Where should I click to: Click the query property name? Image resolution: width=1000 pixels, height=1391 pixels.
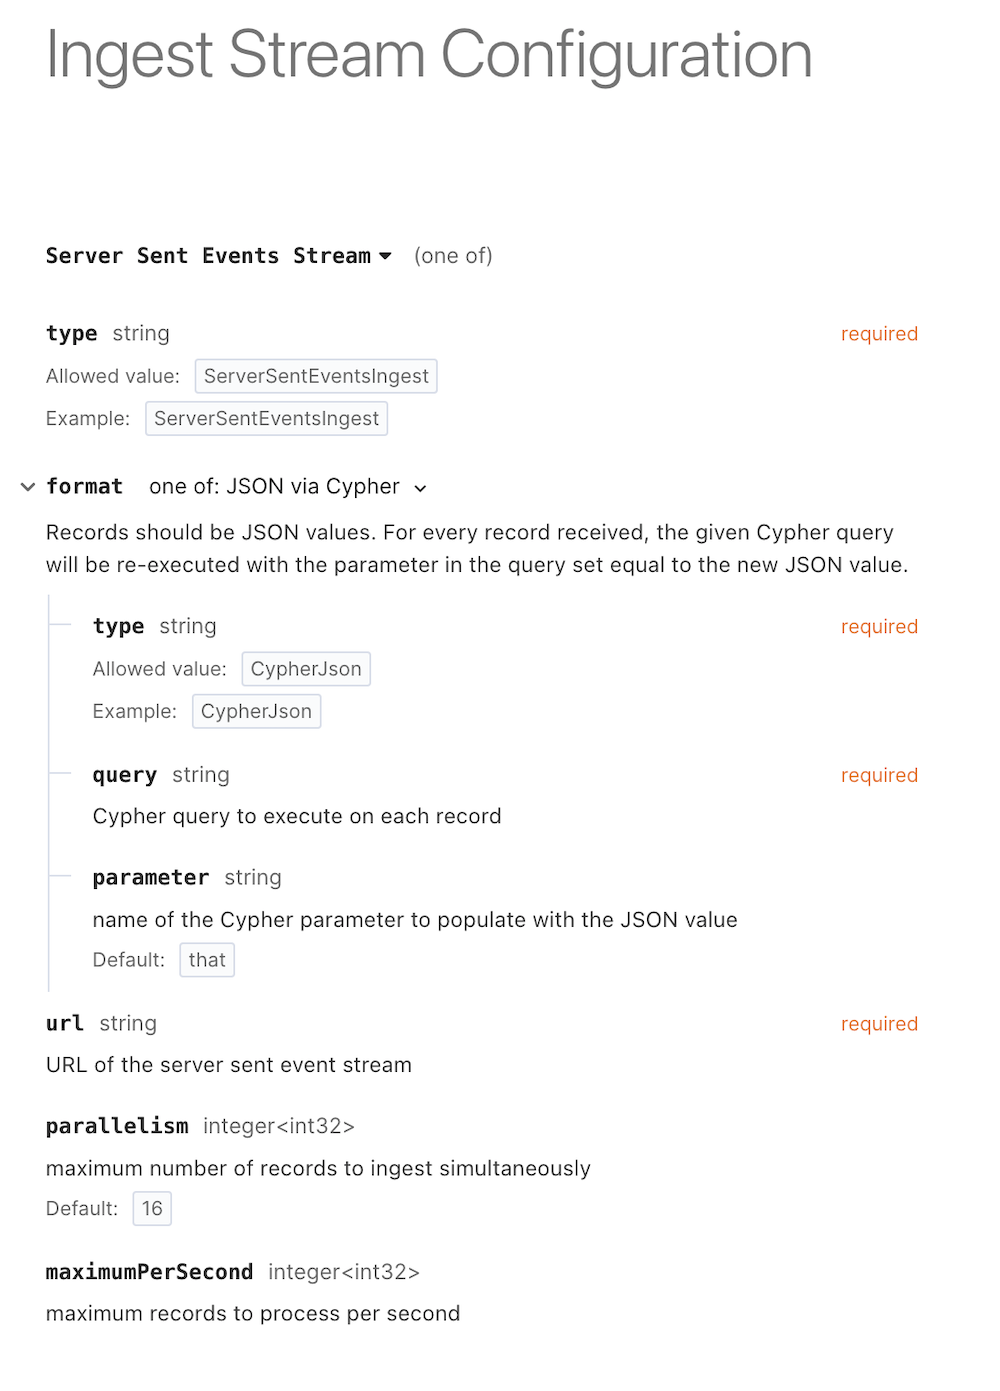pyautogui.click(x=124, y=775)
